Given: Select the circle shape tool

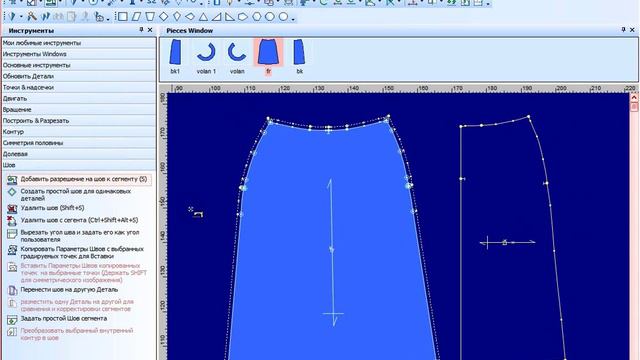Looking at the screenshot, I should click(x=283, y=17).
